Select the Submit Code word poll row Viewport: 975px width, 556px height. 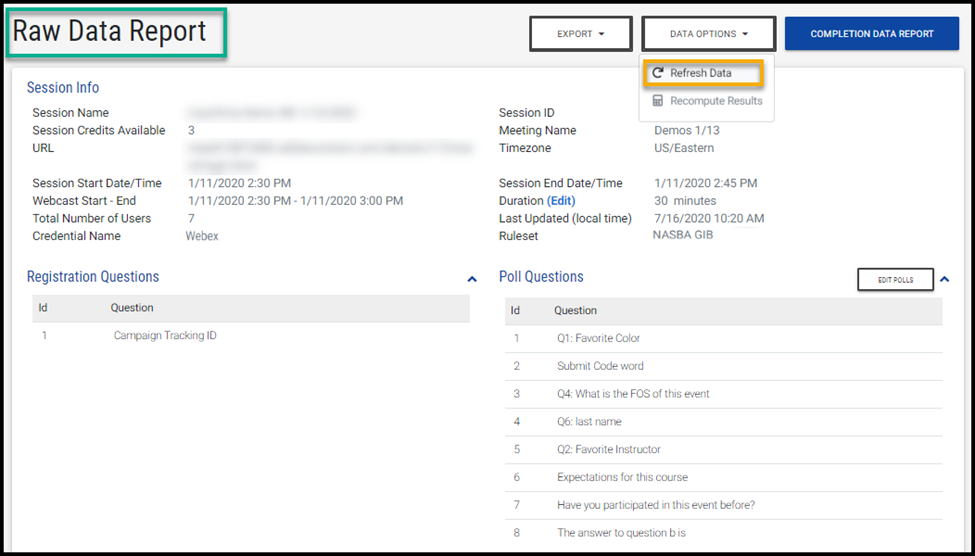tap(600, 366)
